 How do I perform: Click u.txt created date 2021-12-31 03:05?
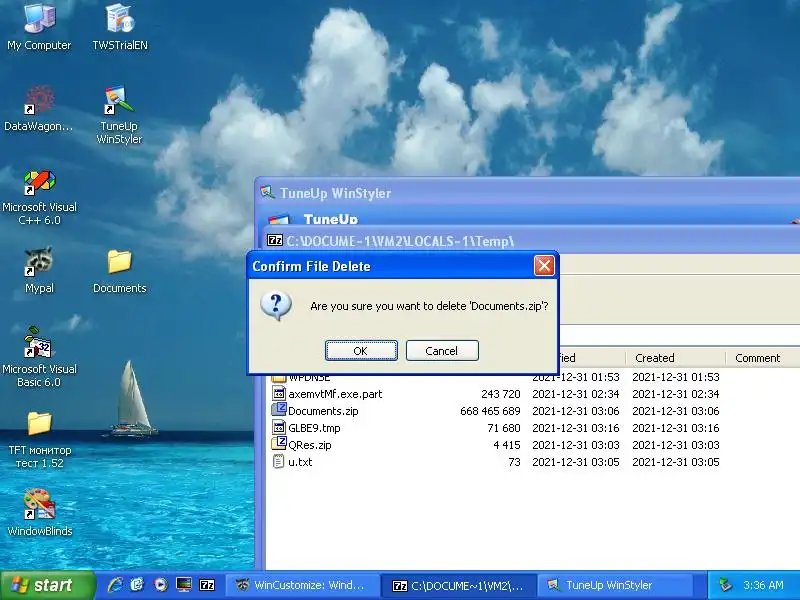click(676, 462)
